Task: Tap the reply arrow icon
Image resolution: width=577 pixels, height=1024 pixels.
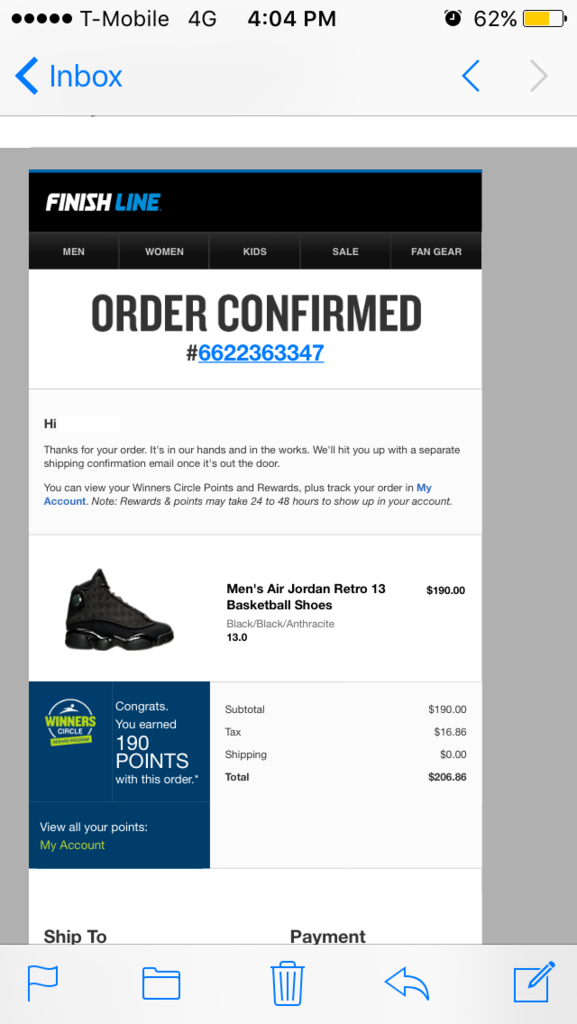Action: coord(407,983)
